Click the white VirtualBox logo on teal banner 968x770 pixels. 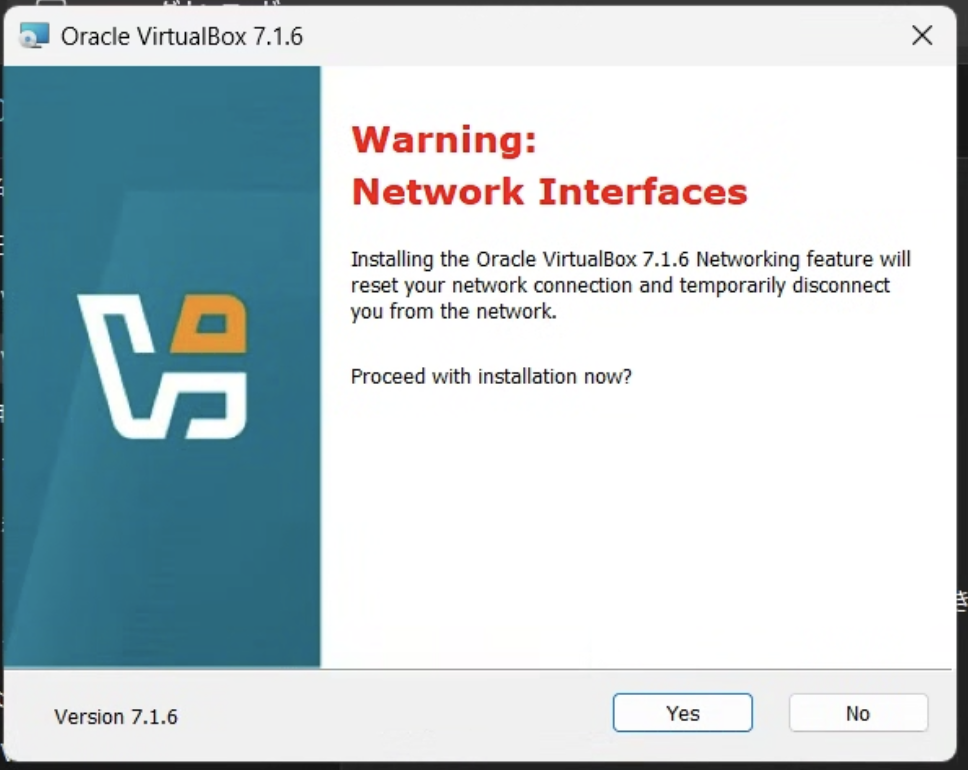[162, 367]
